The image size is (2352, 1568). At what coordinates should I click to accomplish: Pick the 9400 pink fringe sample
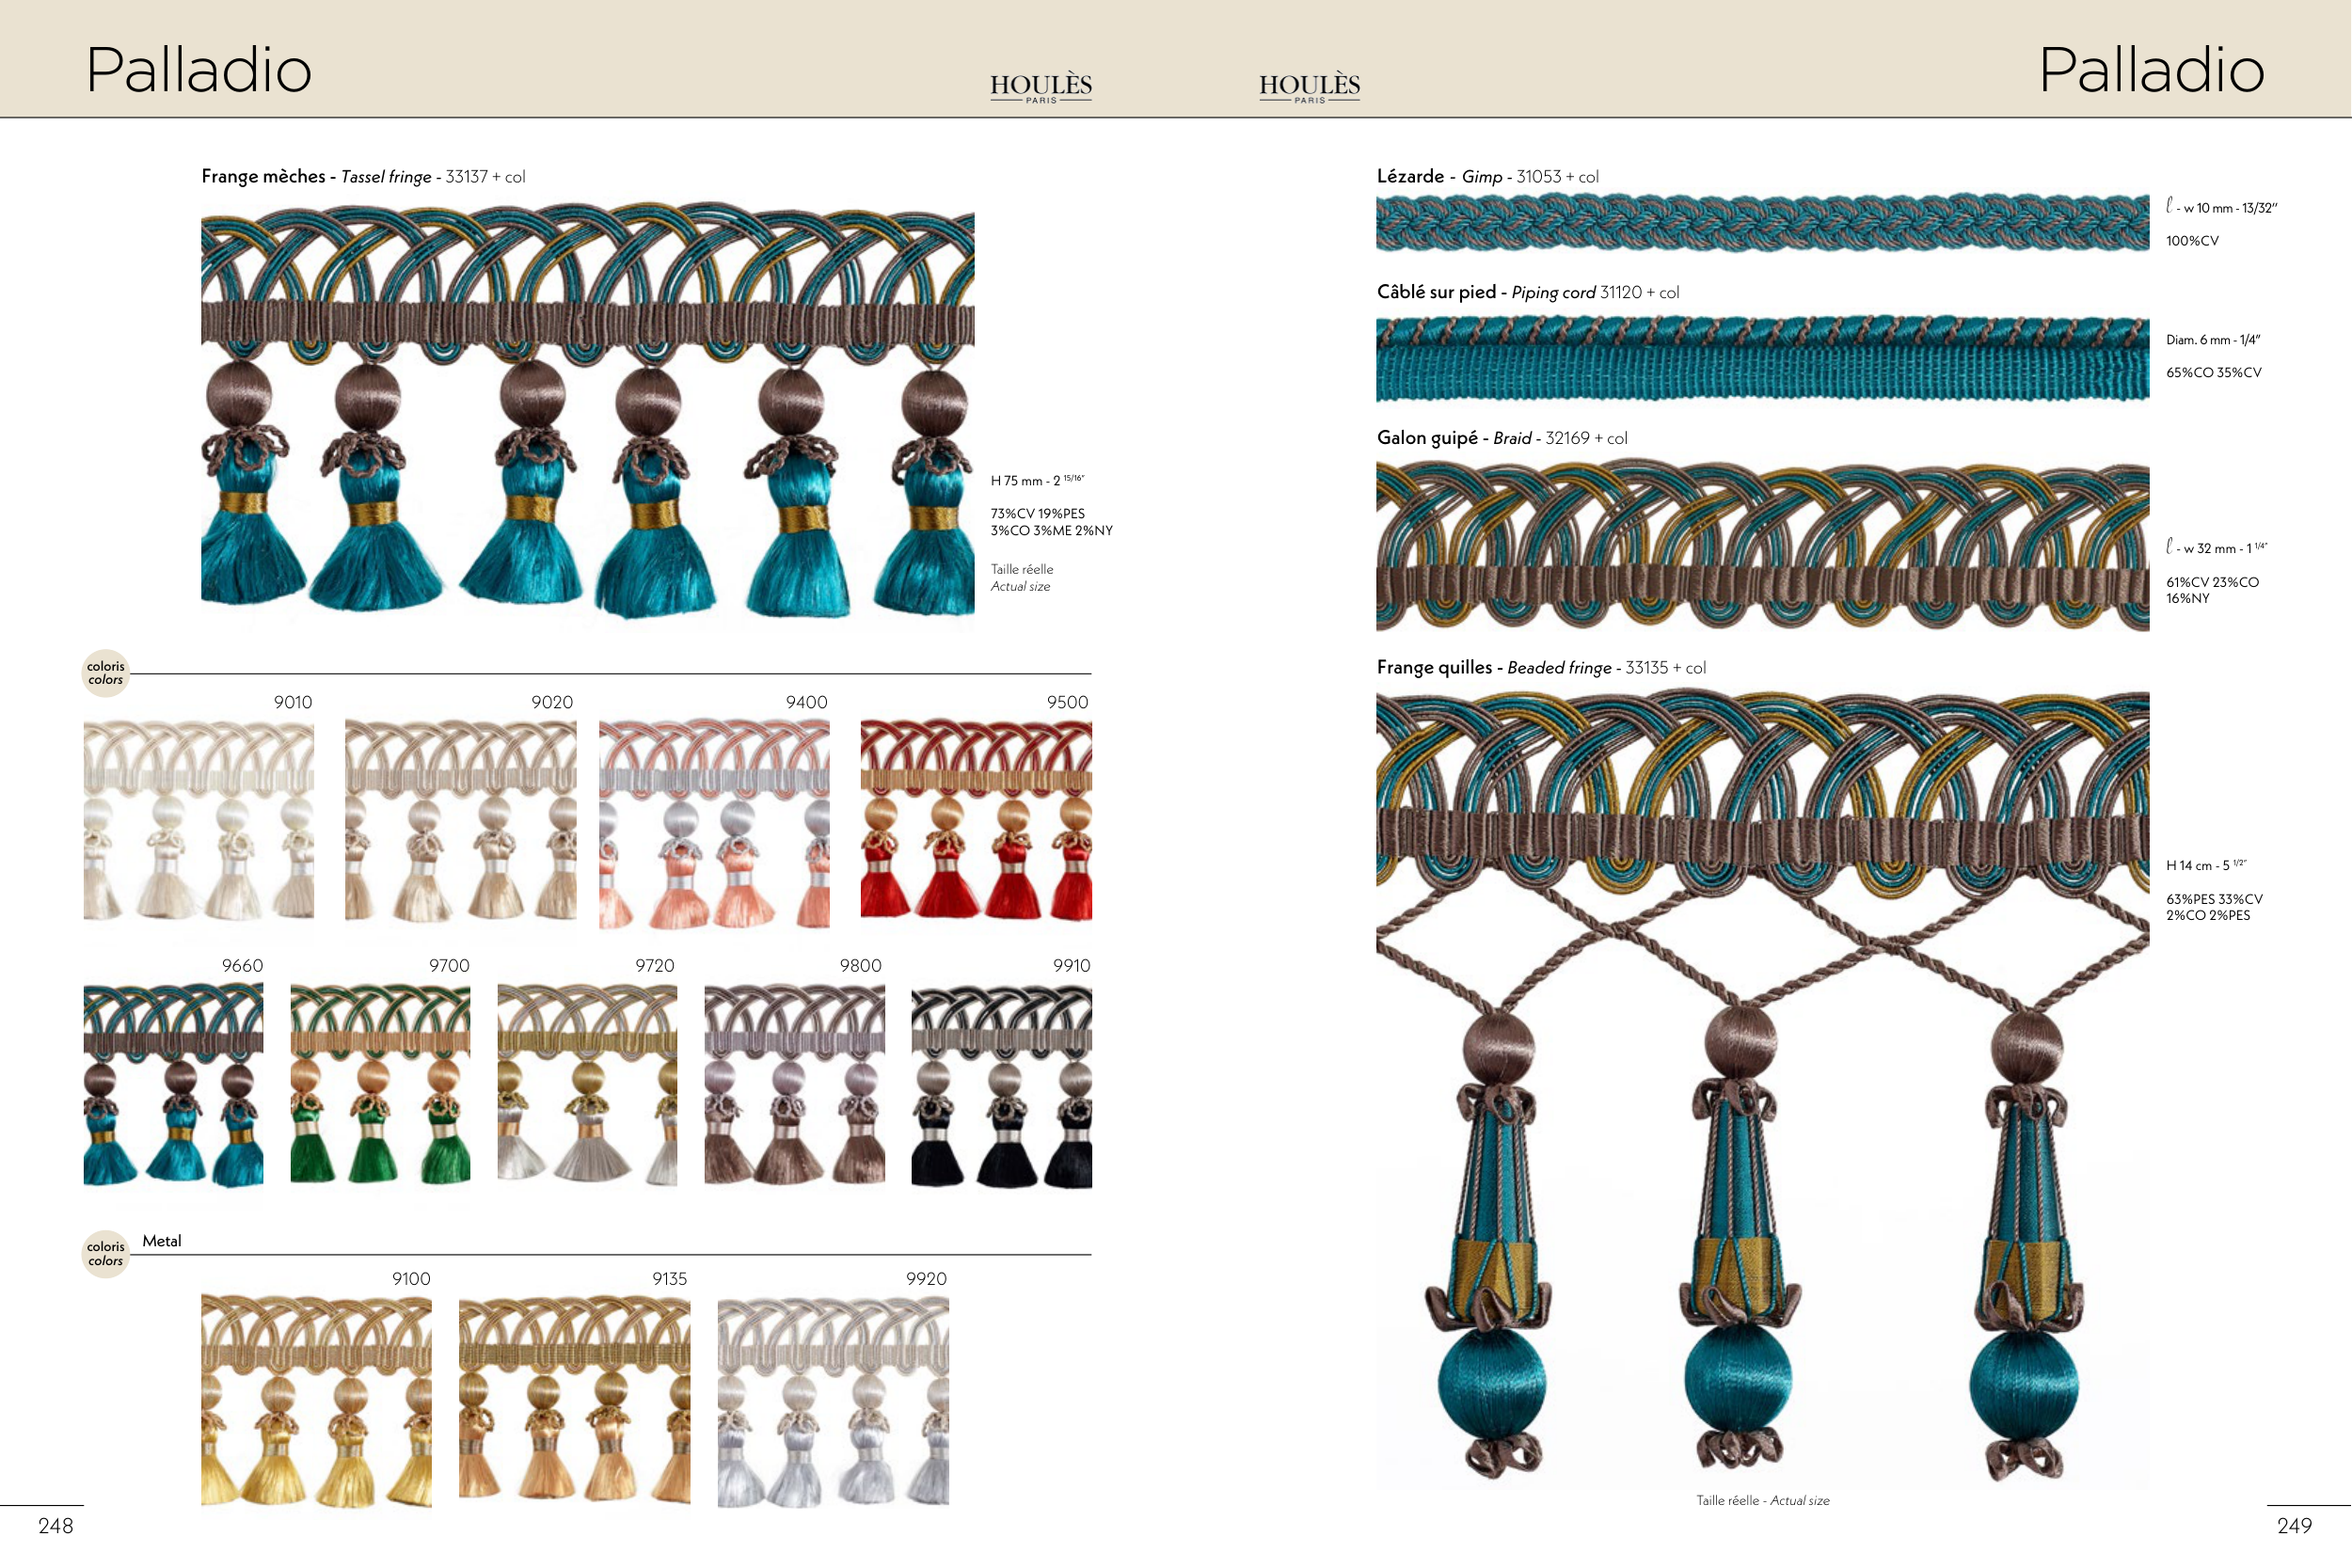tap(714, 822)
